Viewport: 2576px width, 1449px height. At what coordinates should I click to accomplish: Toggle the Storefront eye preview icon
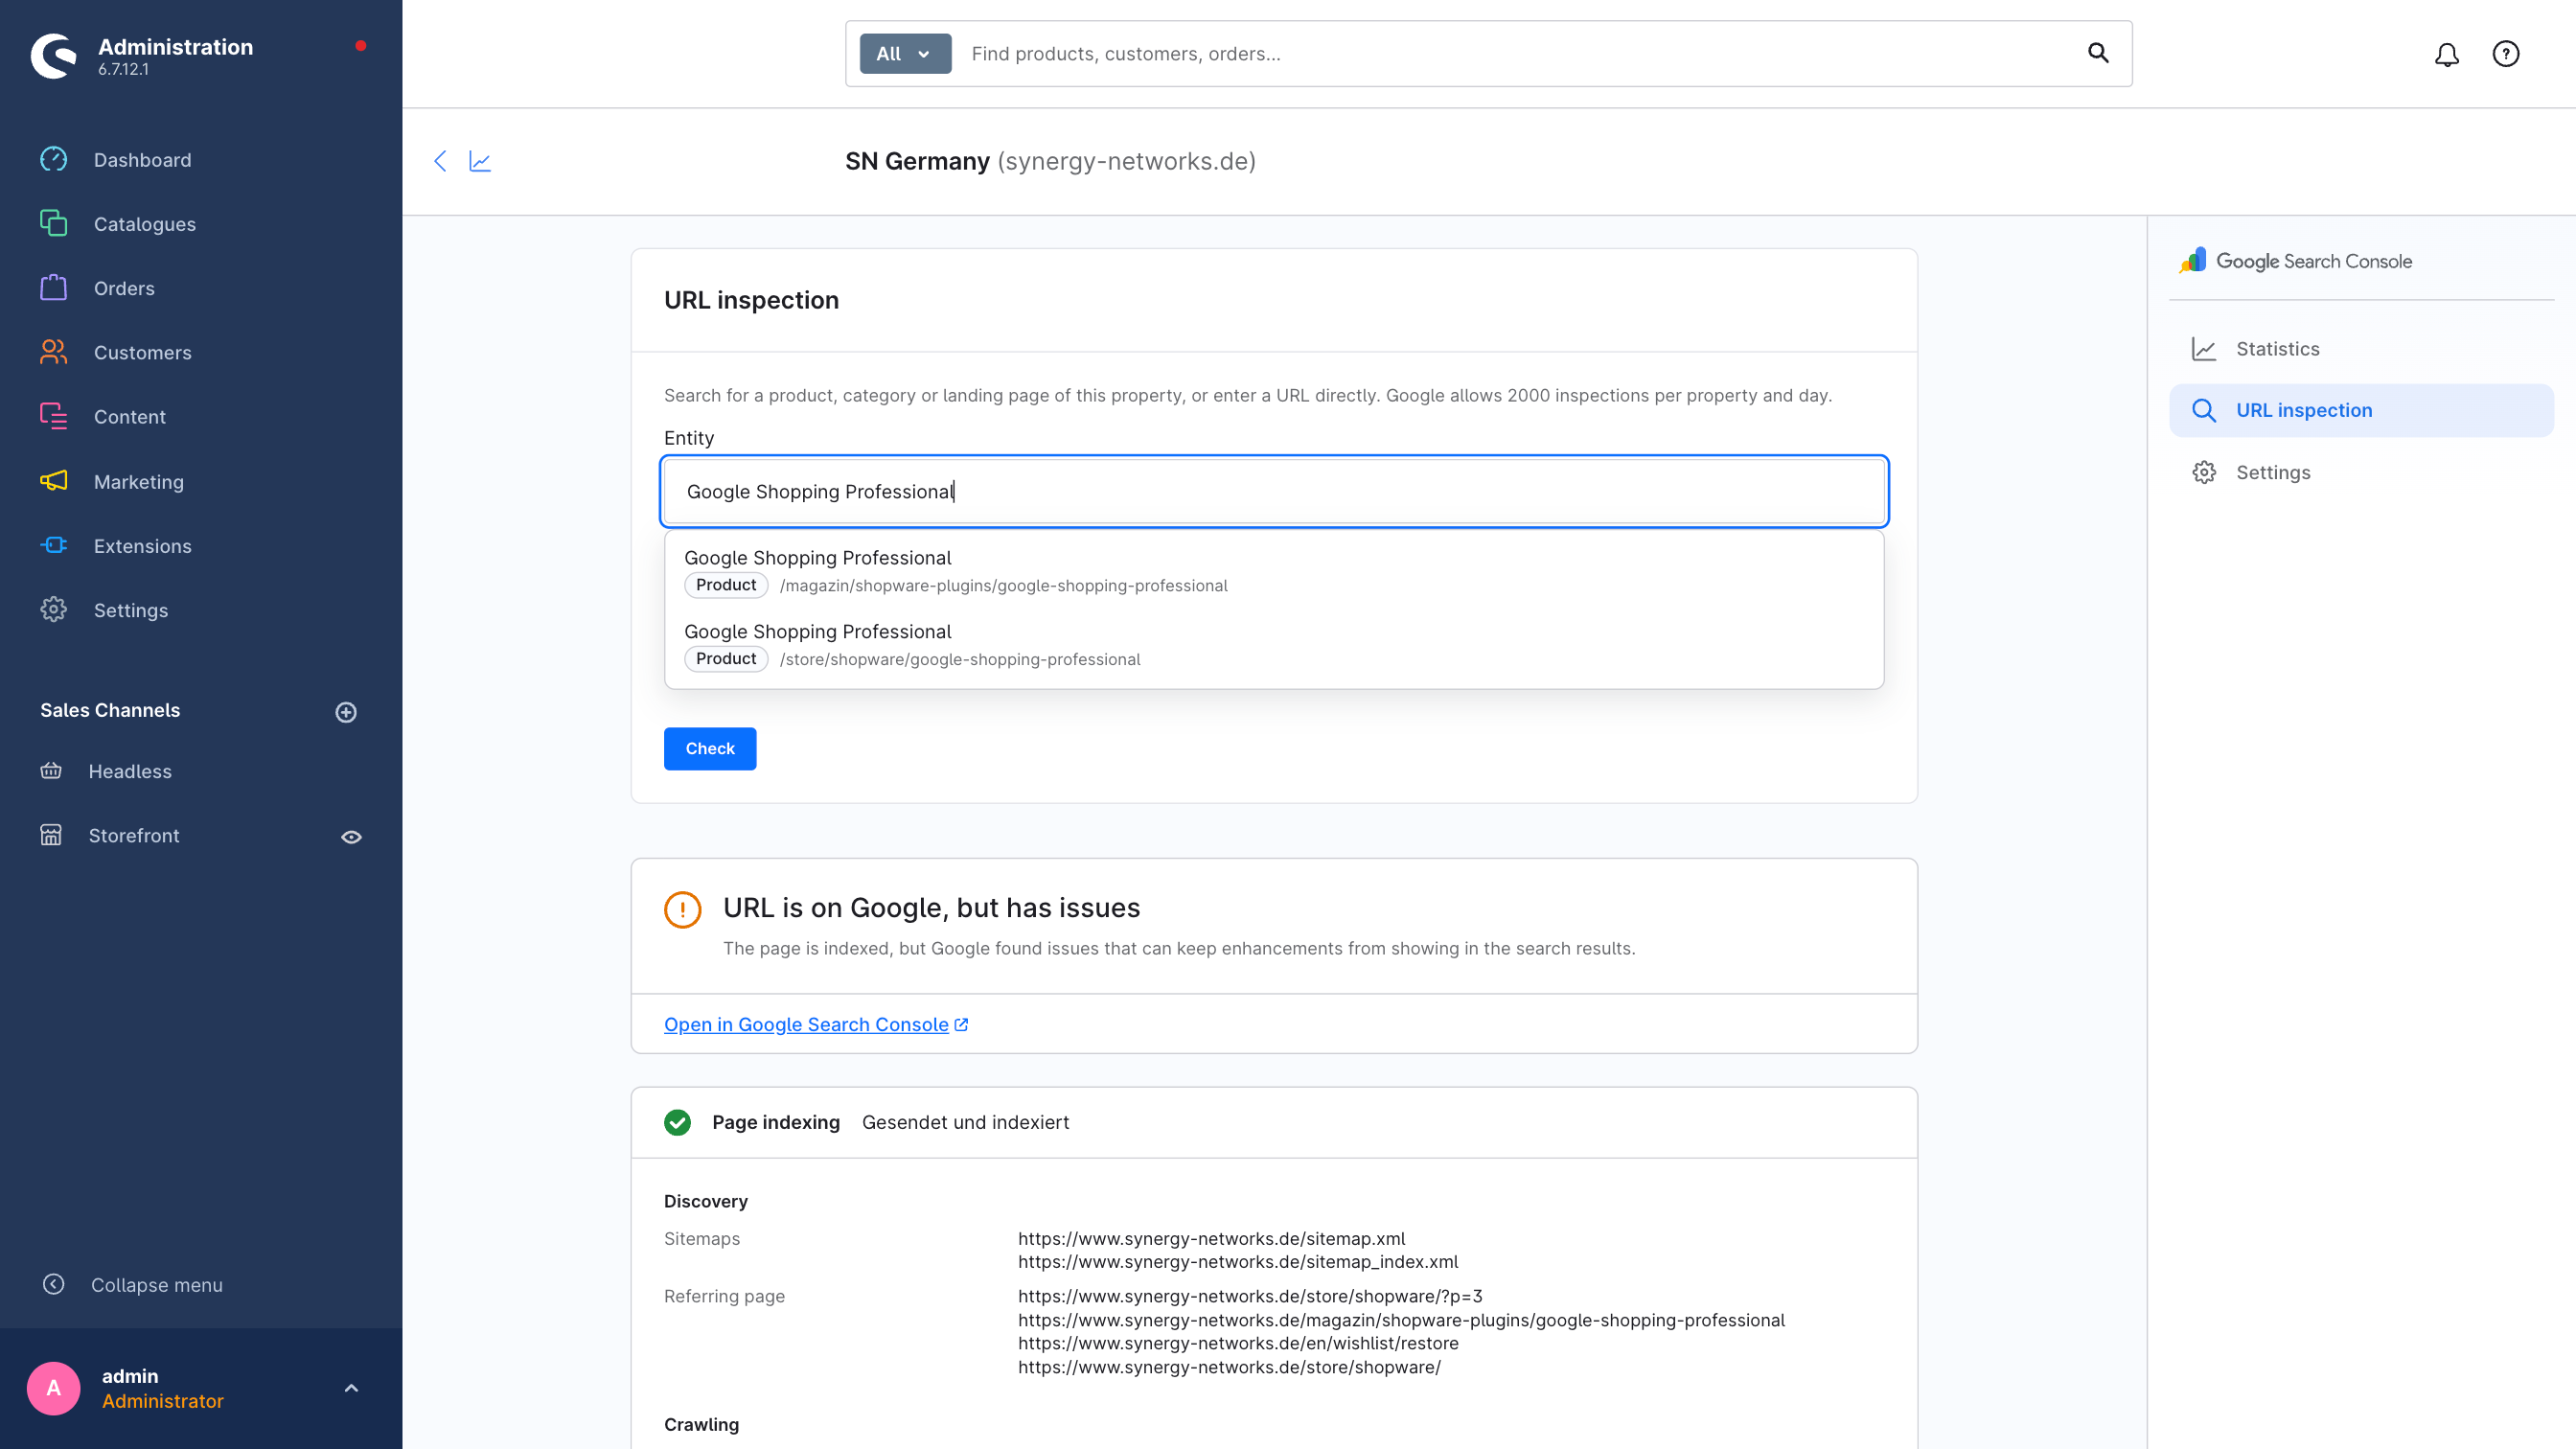pos(351,837)
